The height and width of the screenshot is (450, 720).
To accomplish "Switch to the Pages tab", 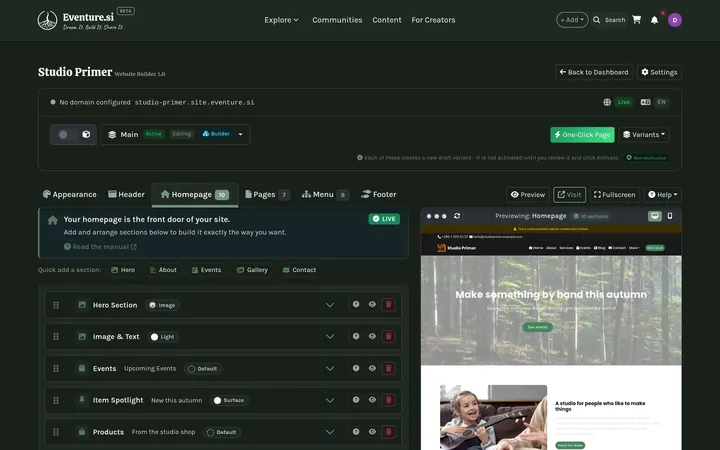I will (267, 194).
